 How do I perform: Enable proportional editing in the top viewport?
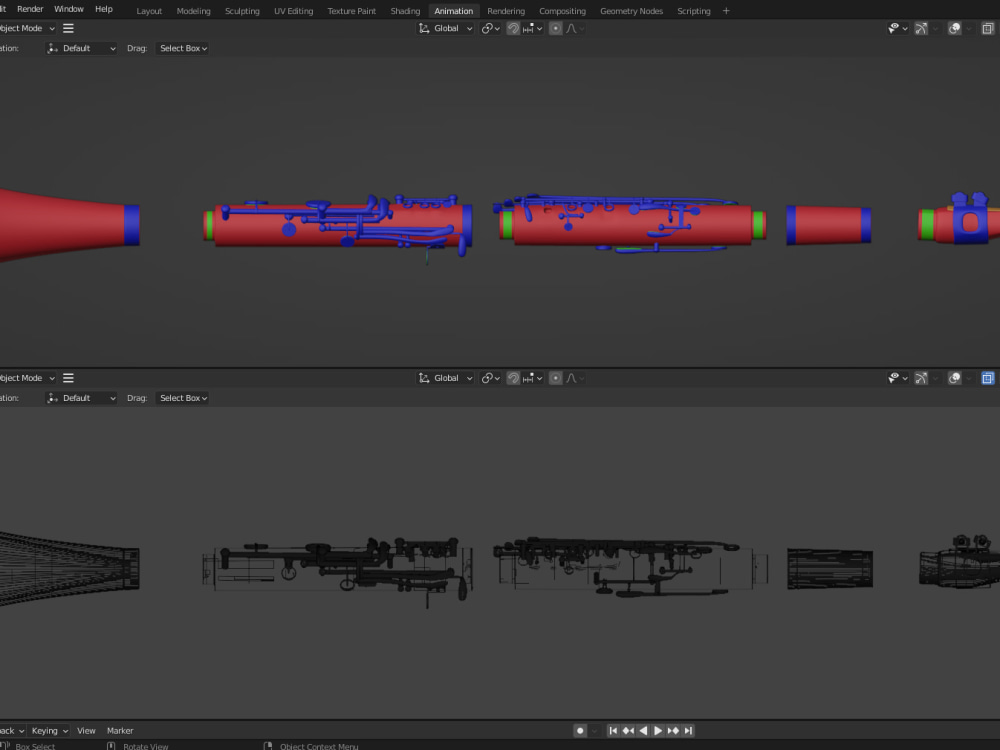point(555,28)
